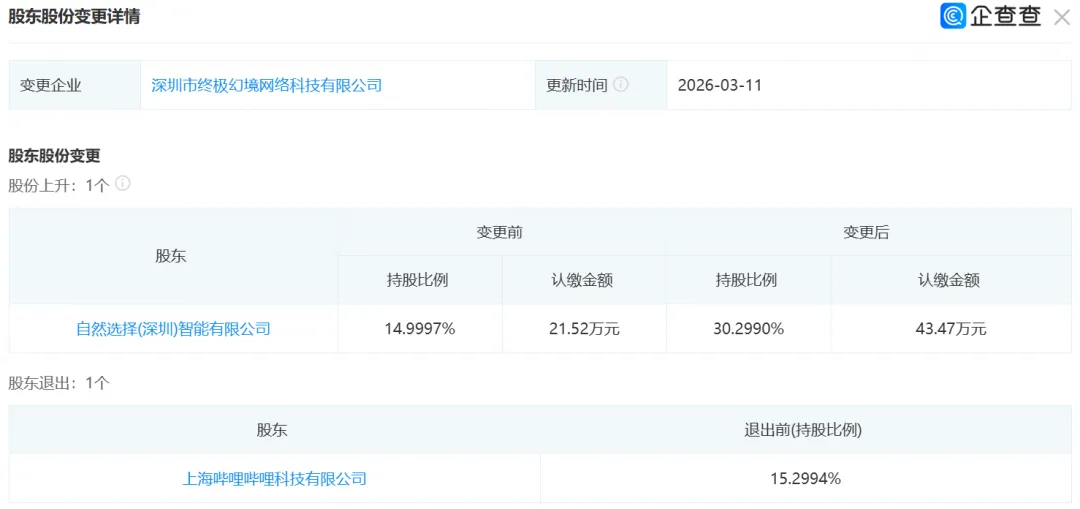1080x509 pixels.
Task: Open the info icon next to 更新时间
Action: pyautogui.click(x=621, y=85)
